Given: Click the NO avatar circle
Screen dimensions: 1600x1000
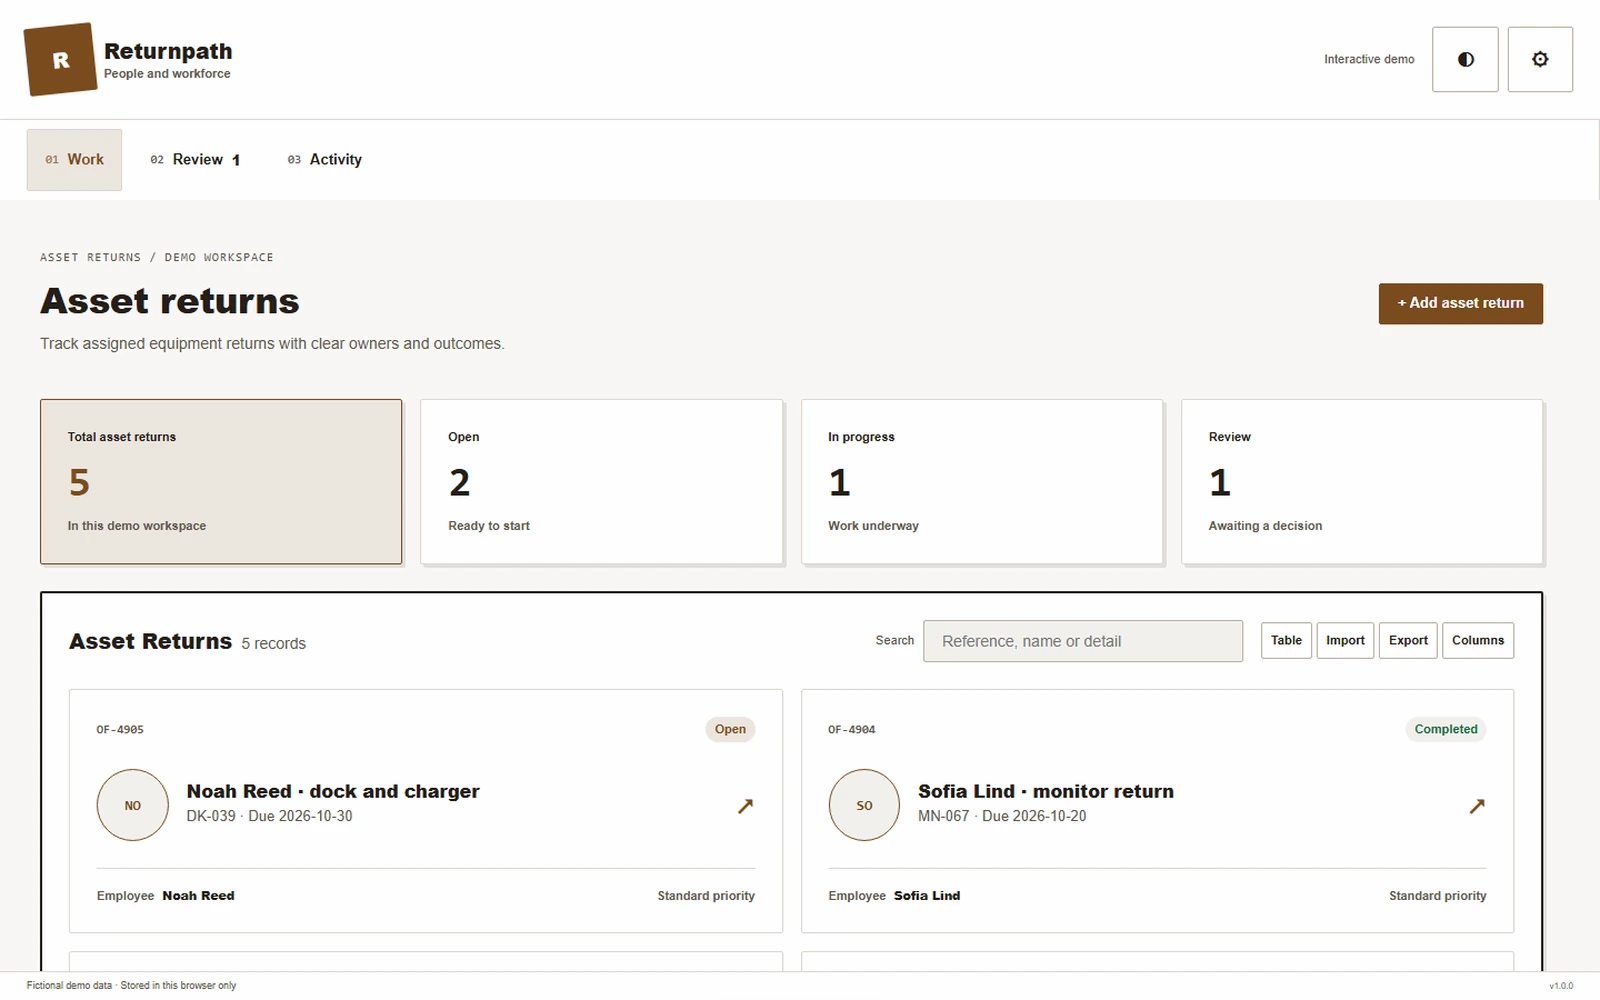Looking at the screenshot, I should (133, 805).
